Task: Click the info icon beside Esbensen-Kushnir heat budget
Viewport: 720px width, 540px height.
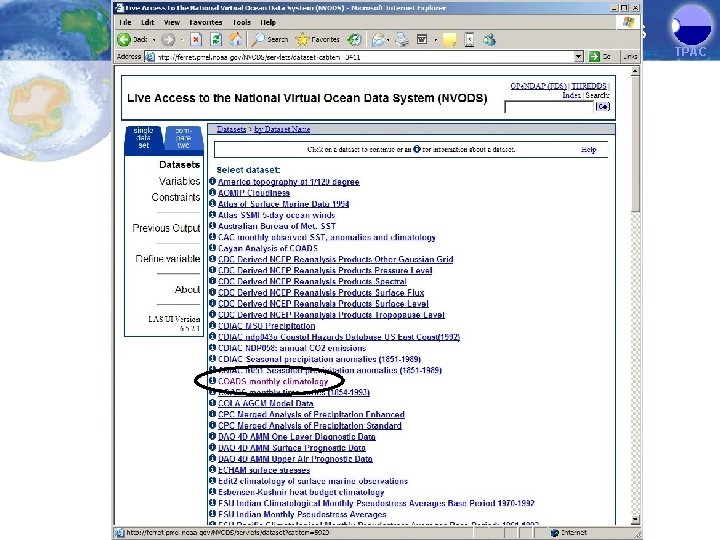Action: tap(212, 491)
